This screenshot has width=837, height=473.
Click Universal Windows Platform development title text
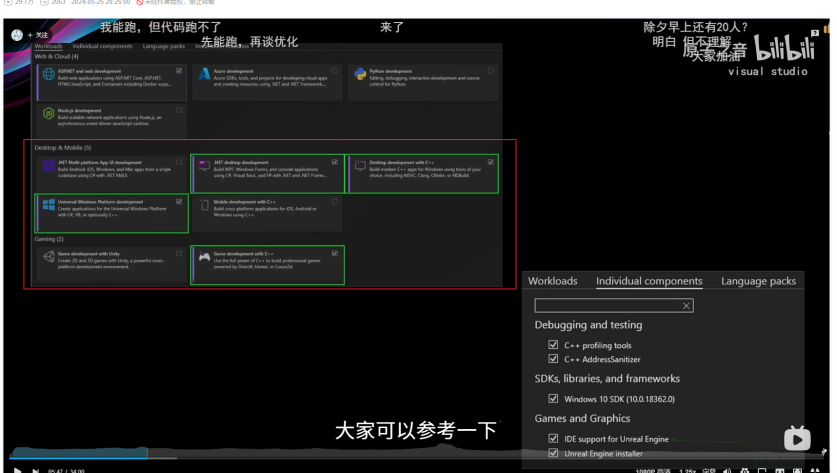pos(100,202)
